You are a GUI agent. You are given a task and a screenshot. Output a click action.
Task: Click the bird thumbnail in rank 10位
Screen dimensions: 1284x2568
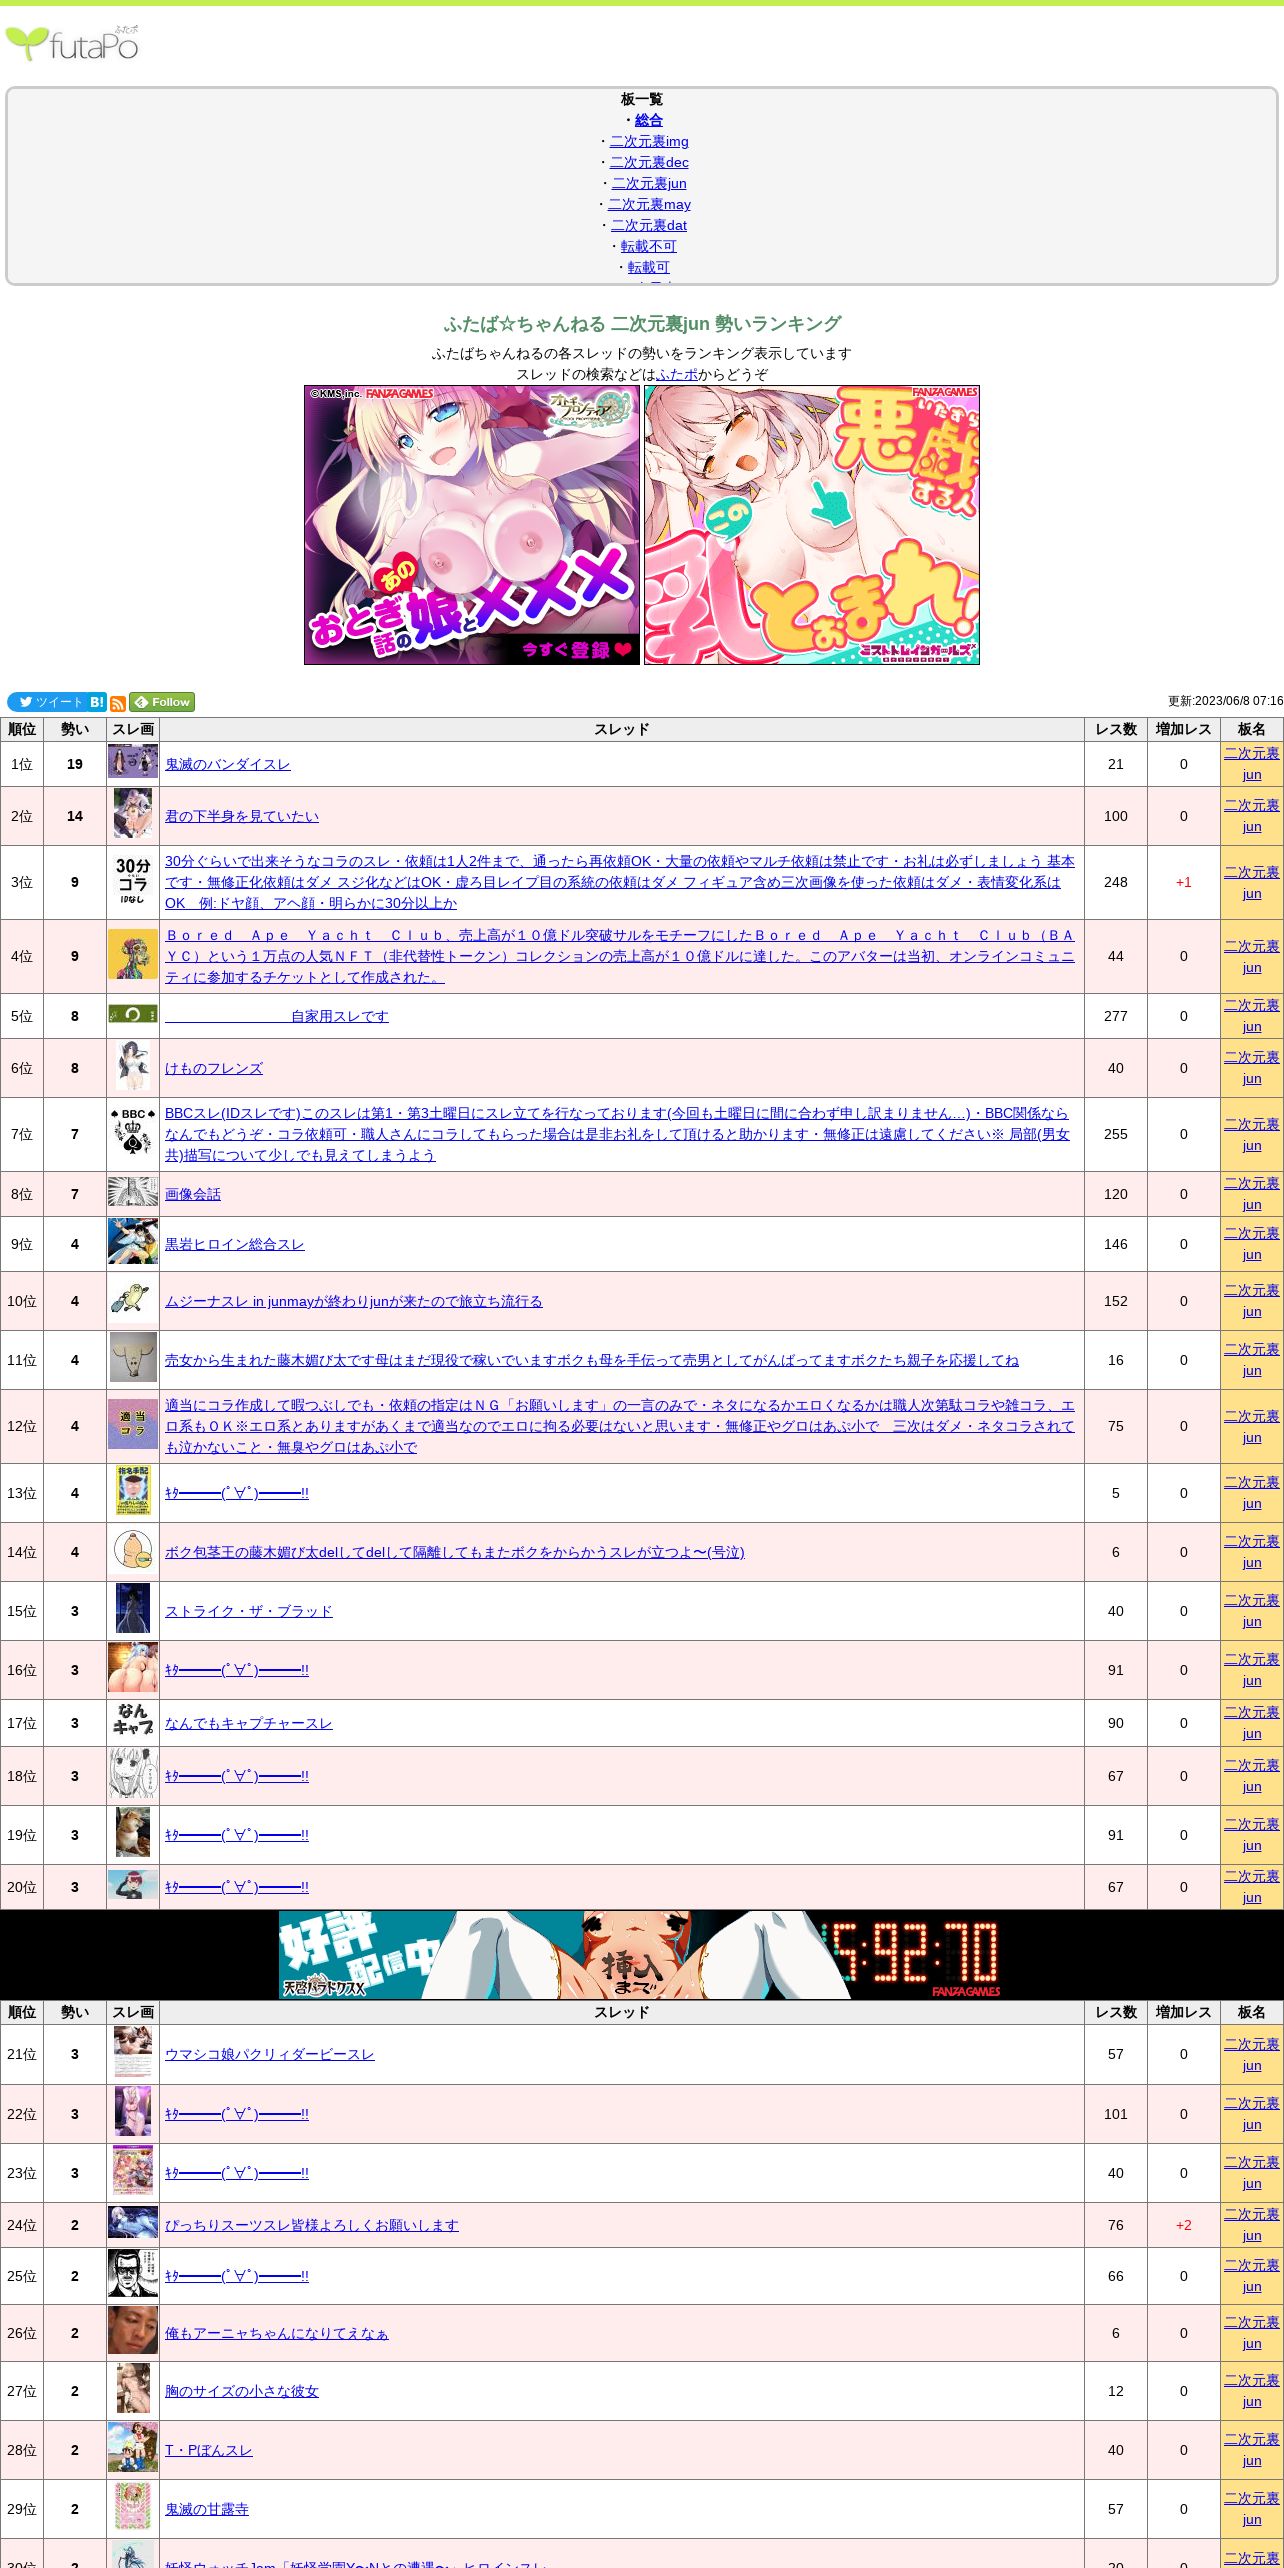pos(133,1299)
